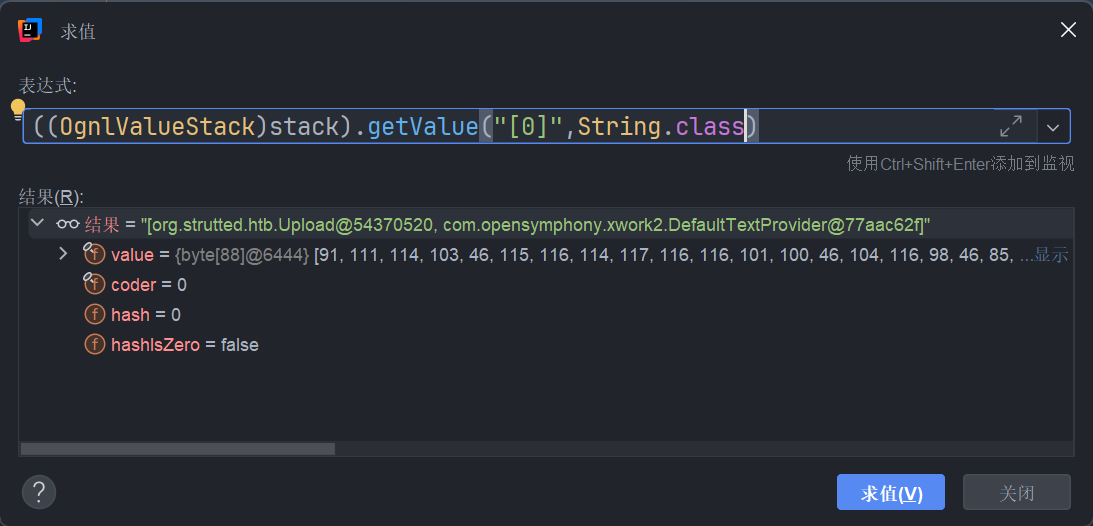Open help with the question mark button
The height and width of the screenshot is (526, 1093).
(x=39, y=492)
